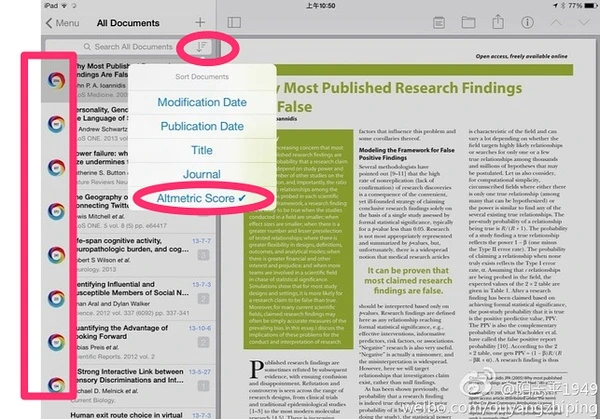The width and height of the screenshot is (600, 419).
Task: Choose Title sort option
Action: [x=201, y=151]
